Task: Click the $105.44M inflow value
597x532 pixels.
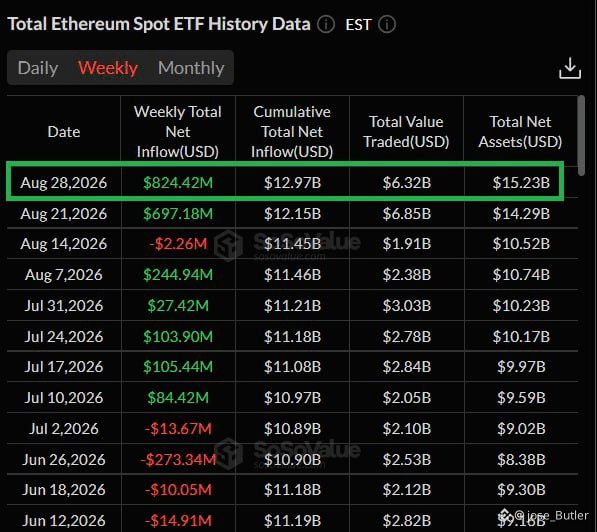Action: click(178, 367)
